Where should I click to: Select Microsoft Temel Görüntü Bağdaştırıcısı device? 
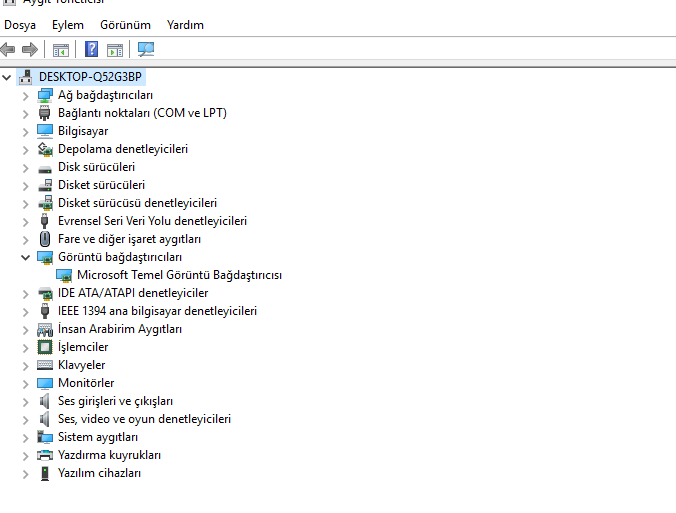click(179, 275)
